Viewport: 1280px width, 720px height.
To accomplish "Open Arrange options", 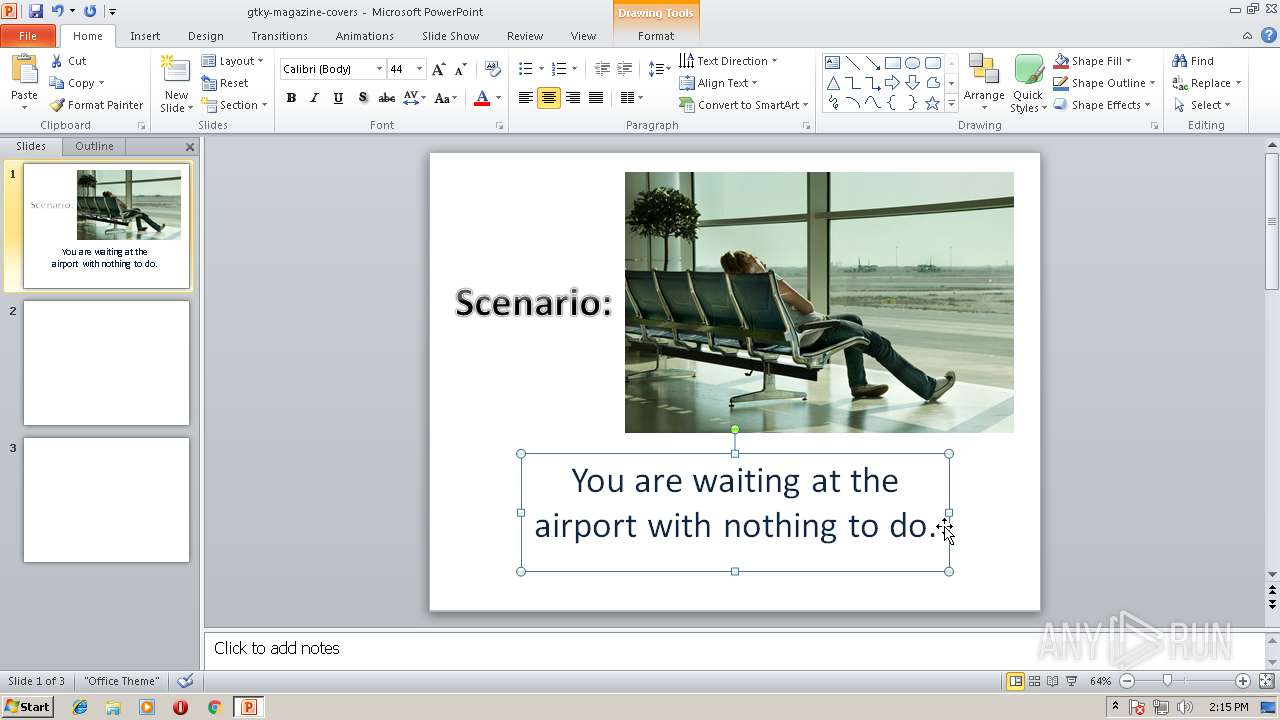I will [984, 84].
